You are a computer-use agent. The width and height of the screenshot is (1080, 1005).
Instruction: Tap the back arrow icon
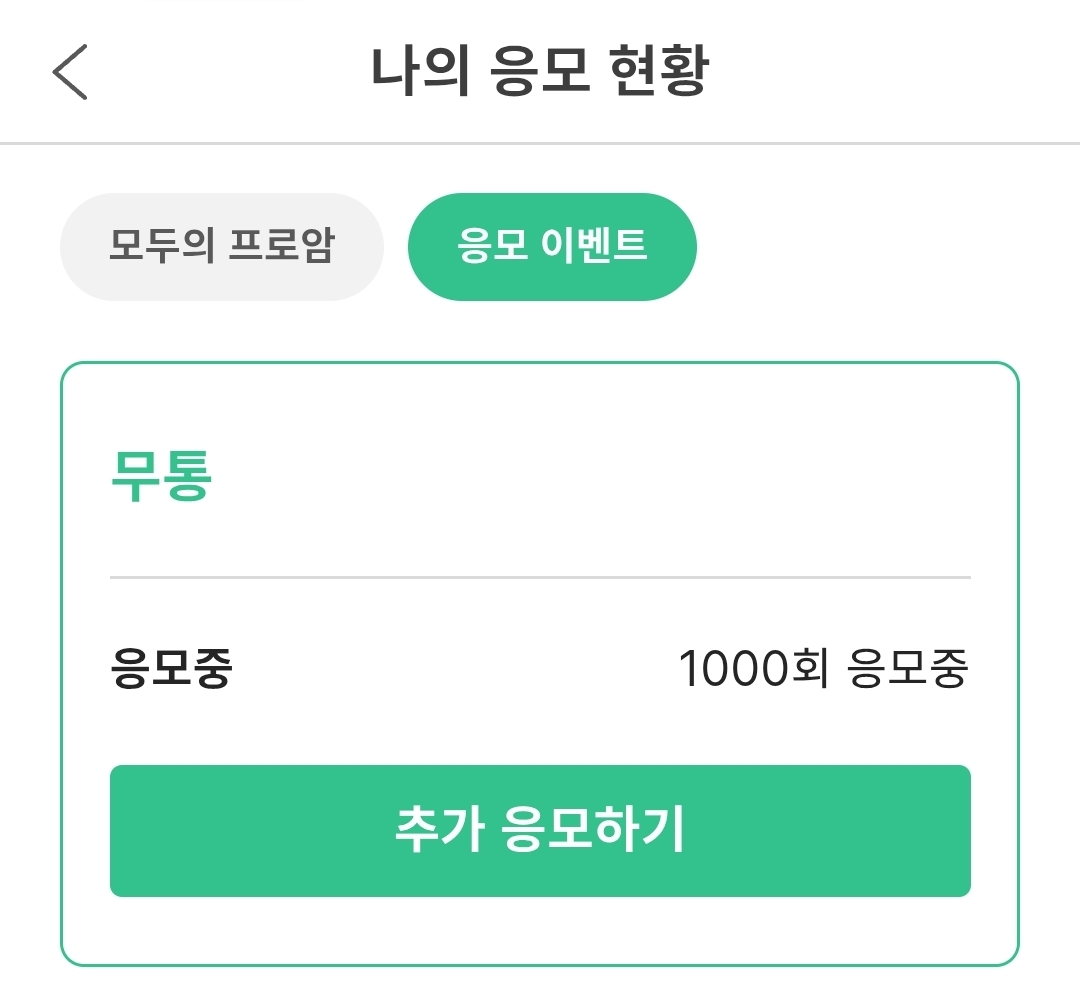[x=70, y=72]
